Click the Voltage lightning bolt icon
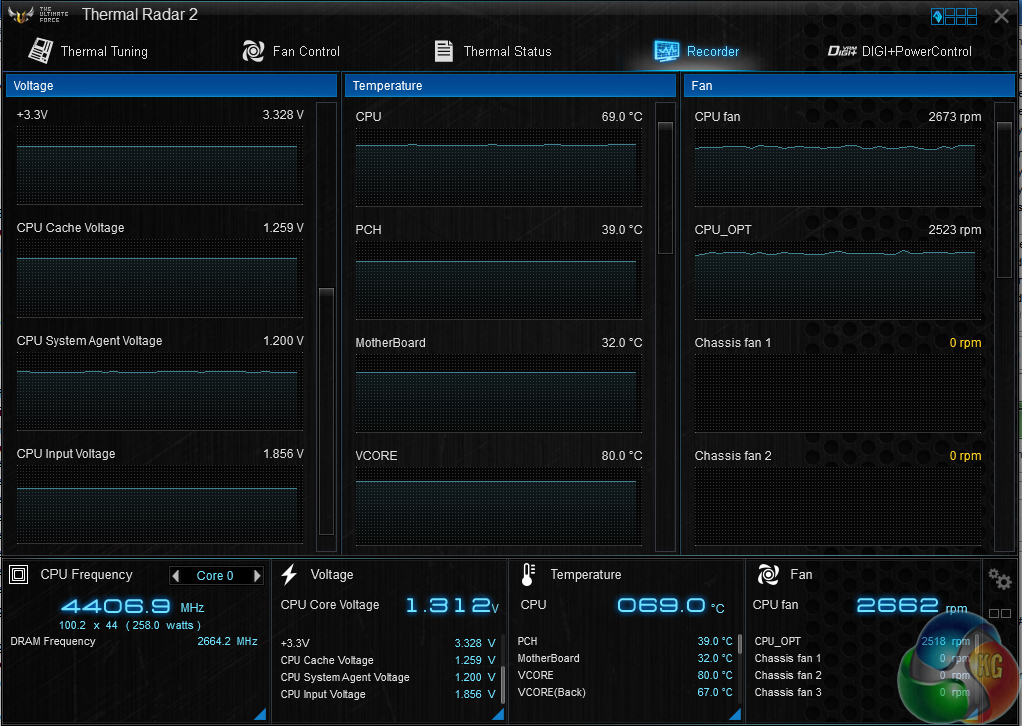This screenshot has height=726, width=1022. (x=289, y=574)
